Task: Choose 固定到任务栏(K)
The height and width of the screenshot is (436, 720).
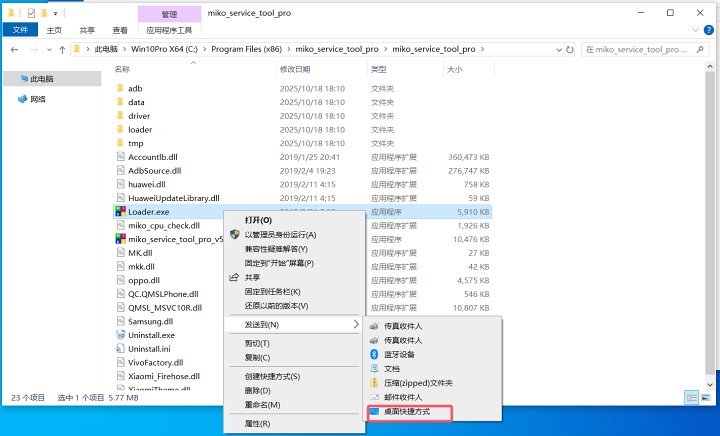Action: pyautogui.click(x=272, y=291)
